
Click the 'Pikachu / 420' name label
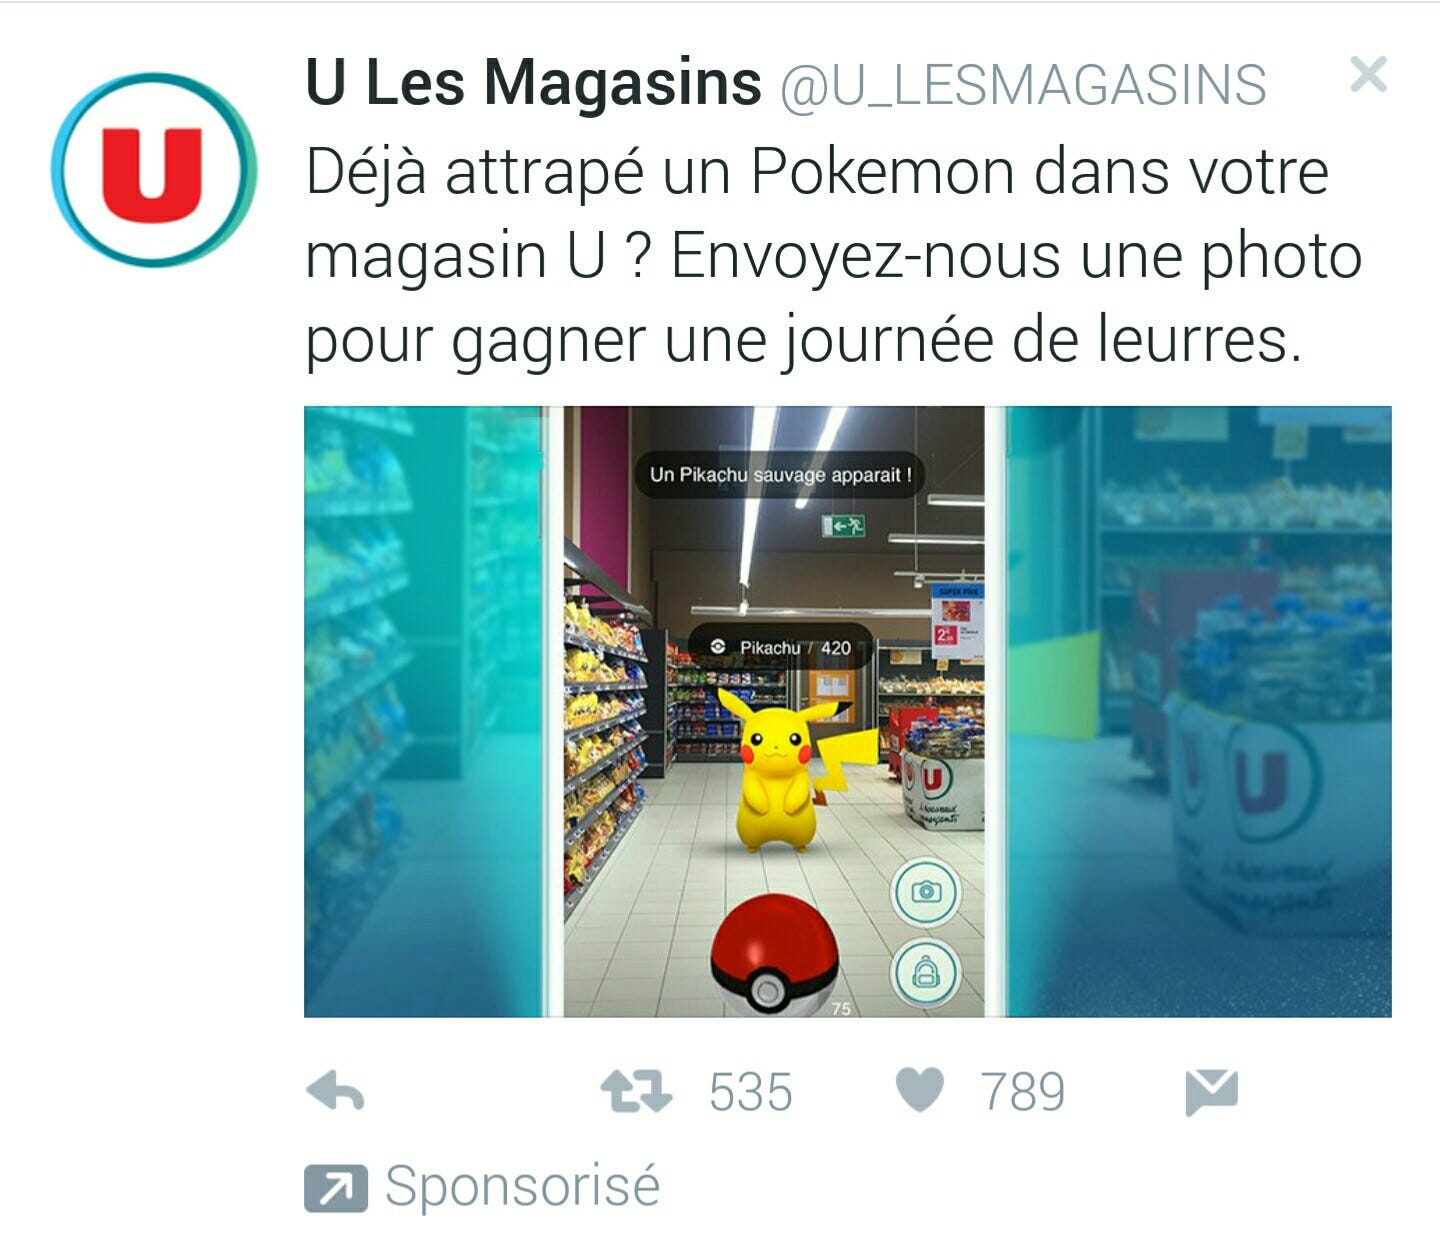pyautogui.click(x=781, y=648)
